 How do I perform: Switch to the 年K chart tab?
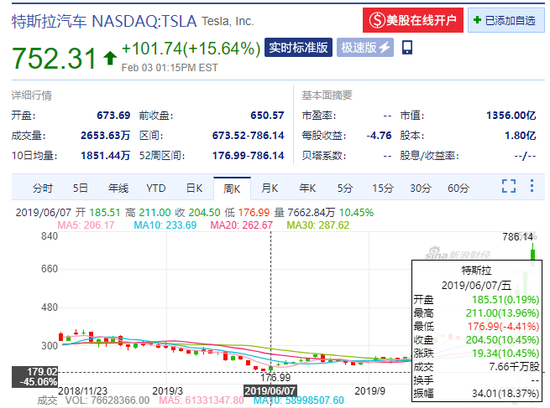click(307, 188)
